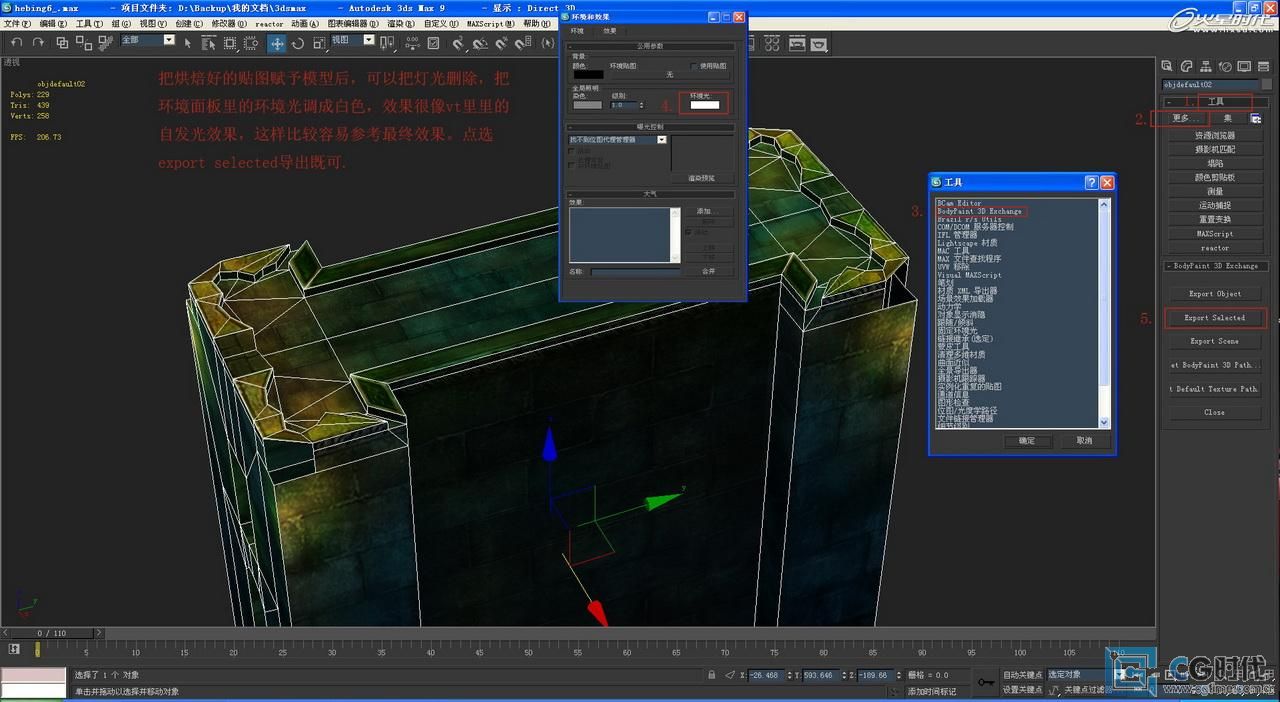Viewport: 1280px width, 702px height.
Task: Enable the 使用贴图 checkbox
Action: (693, 66)
